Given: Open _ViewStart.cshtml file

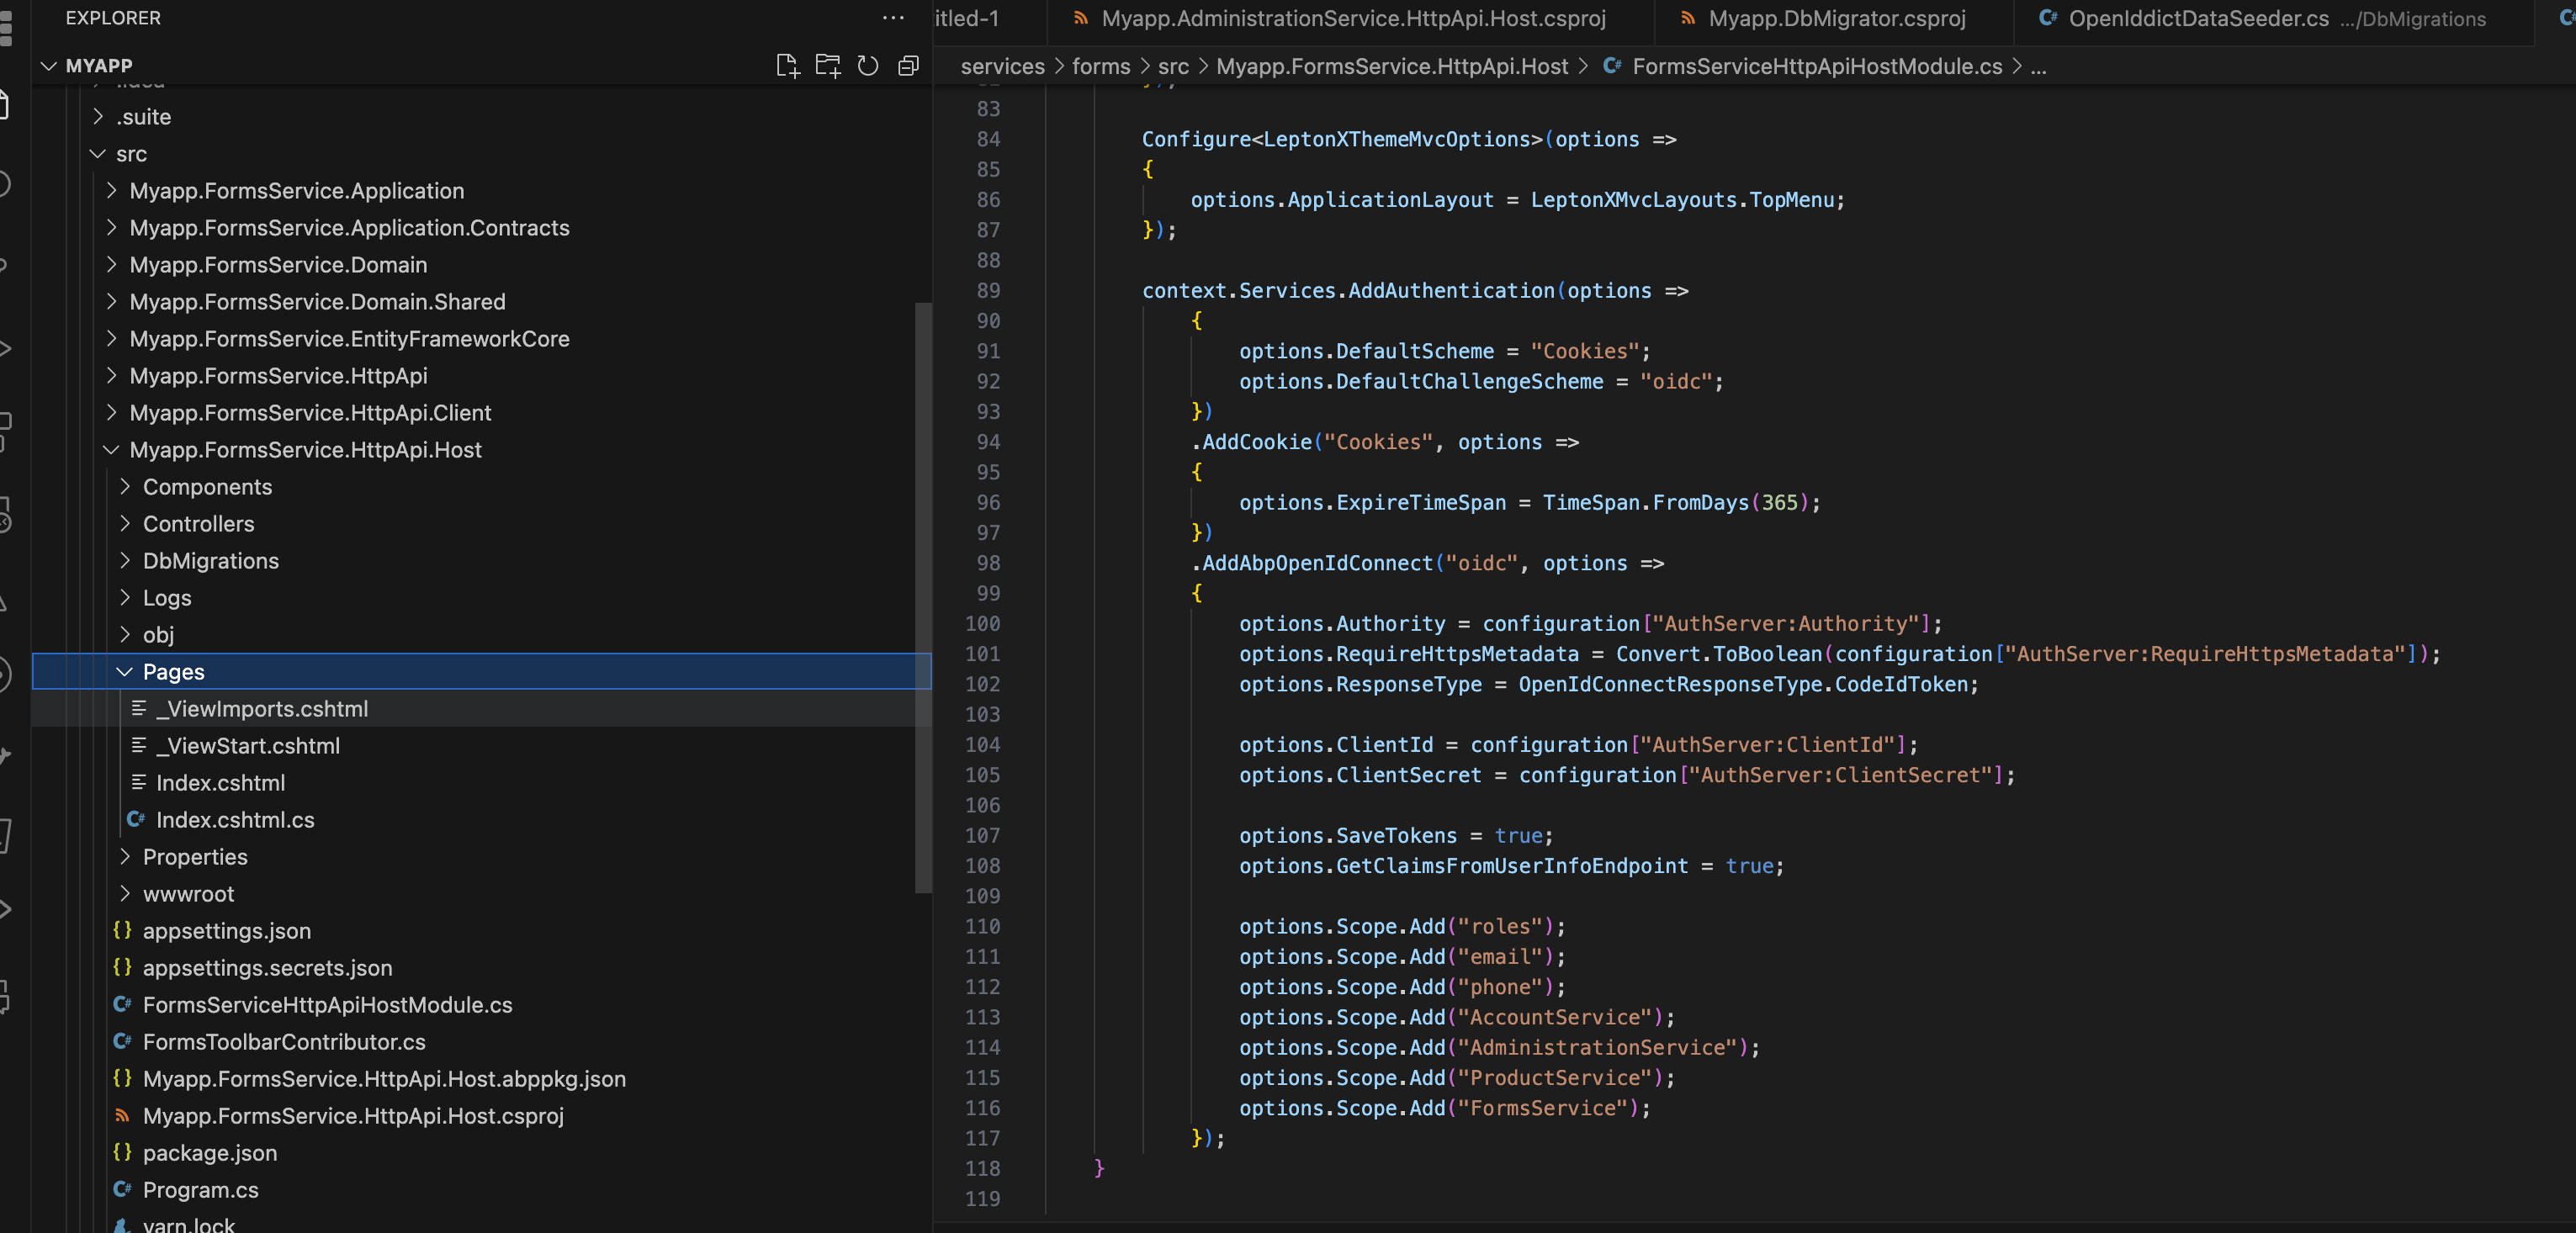Looking at the screenshot, I should click(247, 746).
